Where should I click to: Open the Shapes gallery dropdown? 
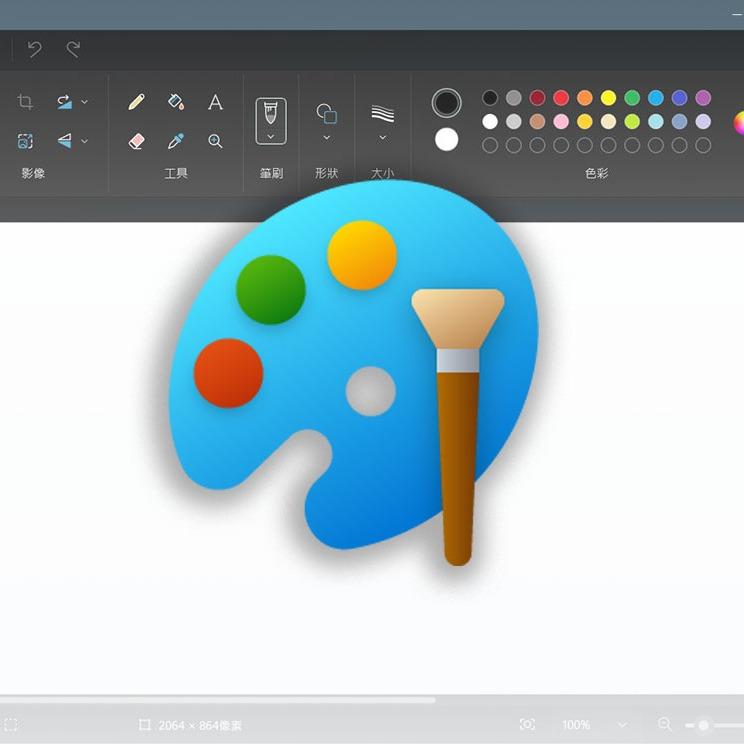[326, 137]
